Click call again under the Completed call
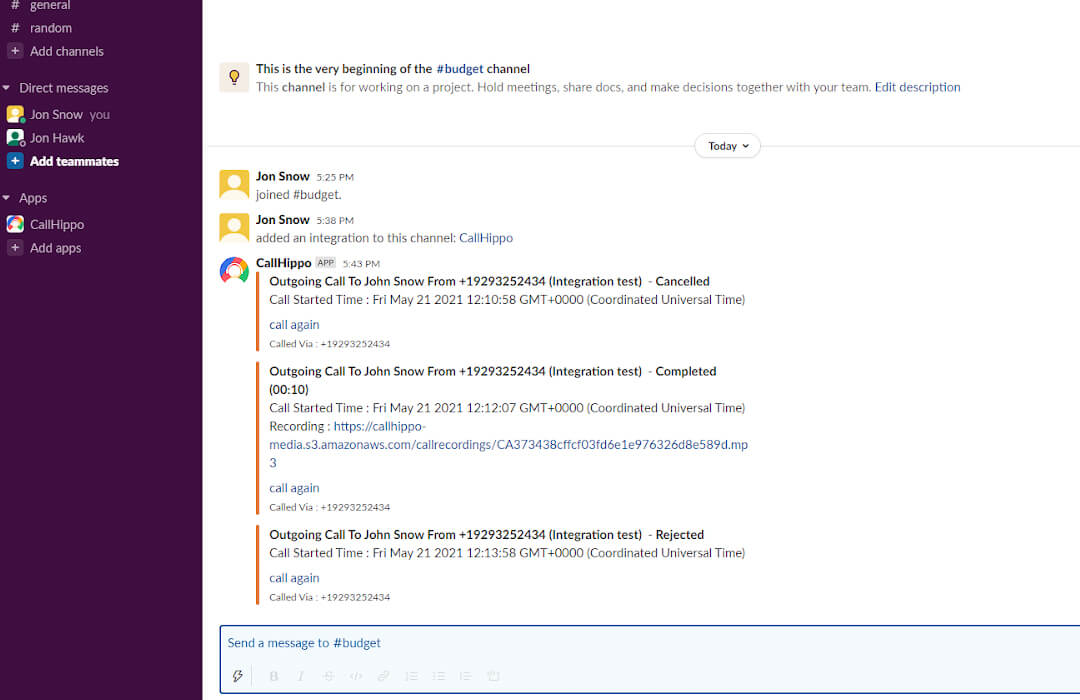The height and width of the screenshot is (700, 1080). pyautogui.click(x=294, y=488)
